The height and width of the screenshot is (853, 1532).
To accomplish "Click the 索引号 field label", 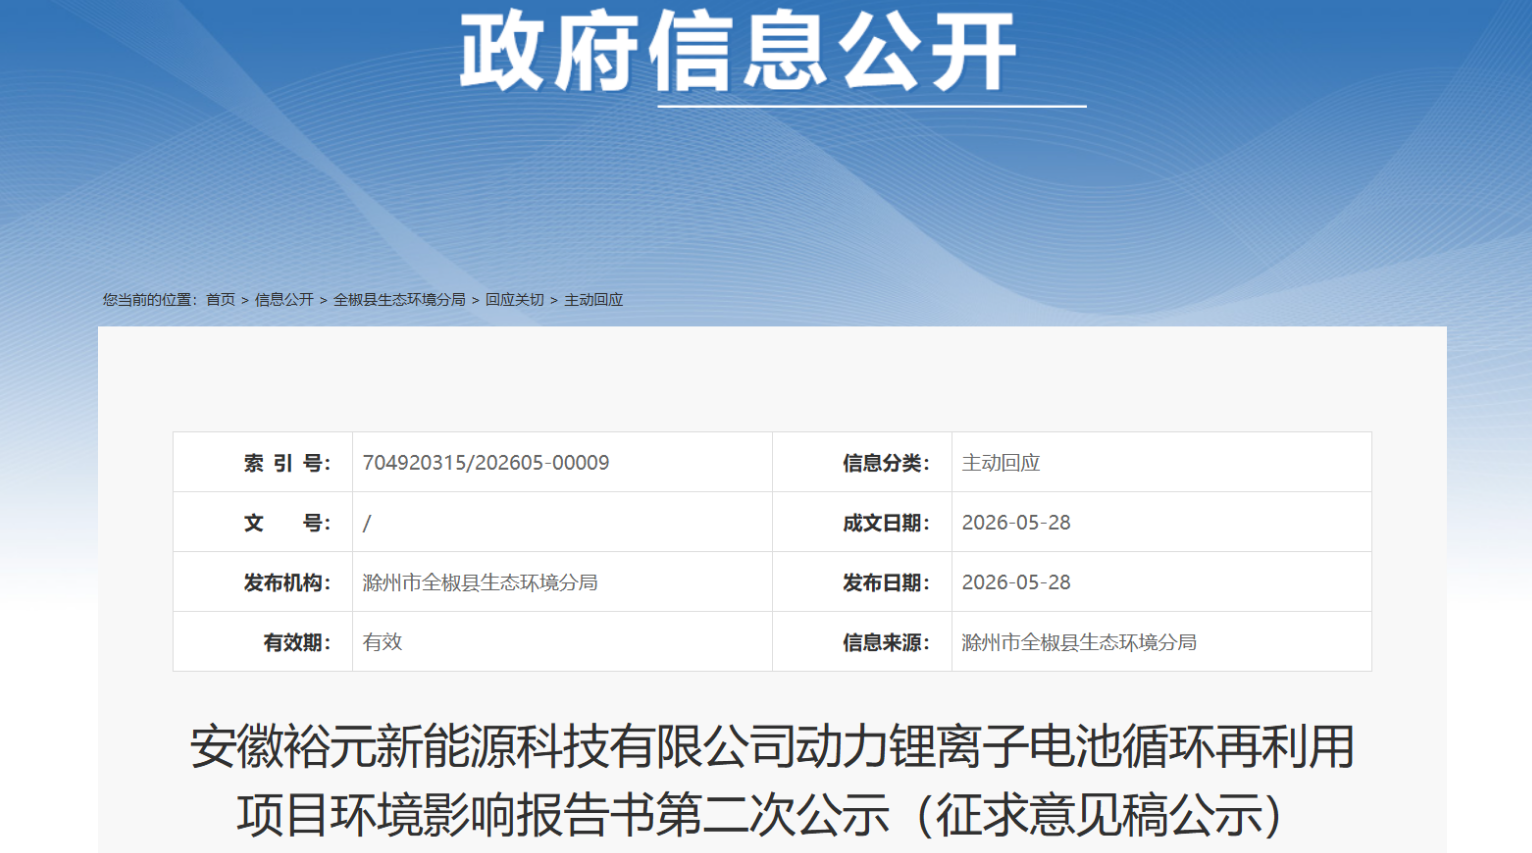I will [286, 463].
